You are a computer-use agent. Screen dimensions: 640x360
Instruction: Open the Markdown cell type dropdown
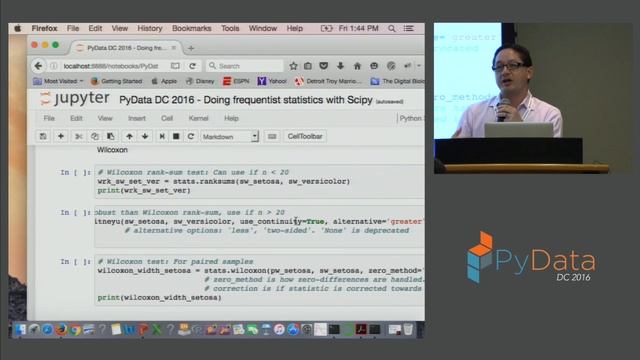point(229,136)
